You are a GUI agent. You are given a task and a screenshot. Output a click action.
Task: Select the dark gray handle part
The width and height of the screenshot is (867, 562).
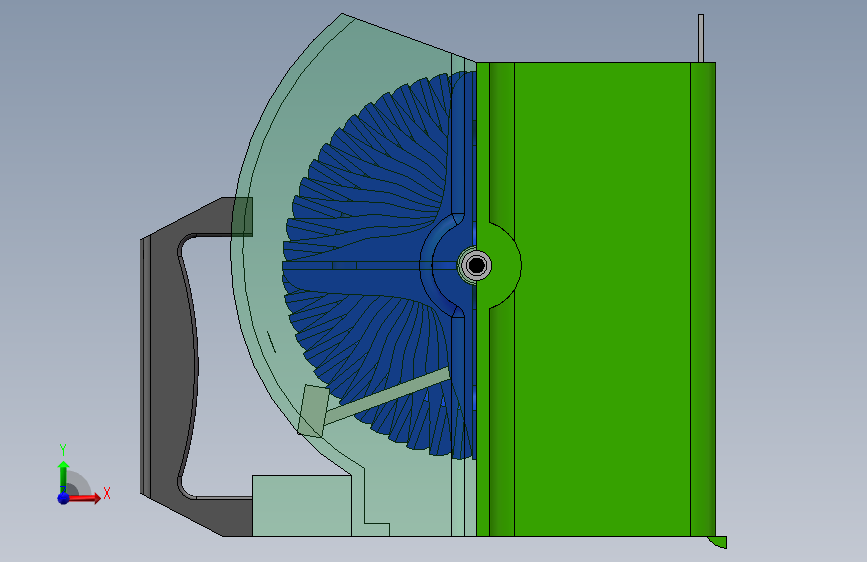pyautogui.click(x=171, y=365)
